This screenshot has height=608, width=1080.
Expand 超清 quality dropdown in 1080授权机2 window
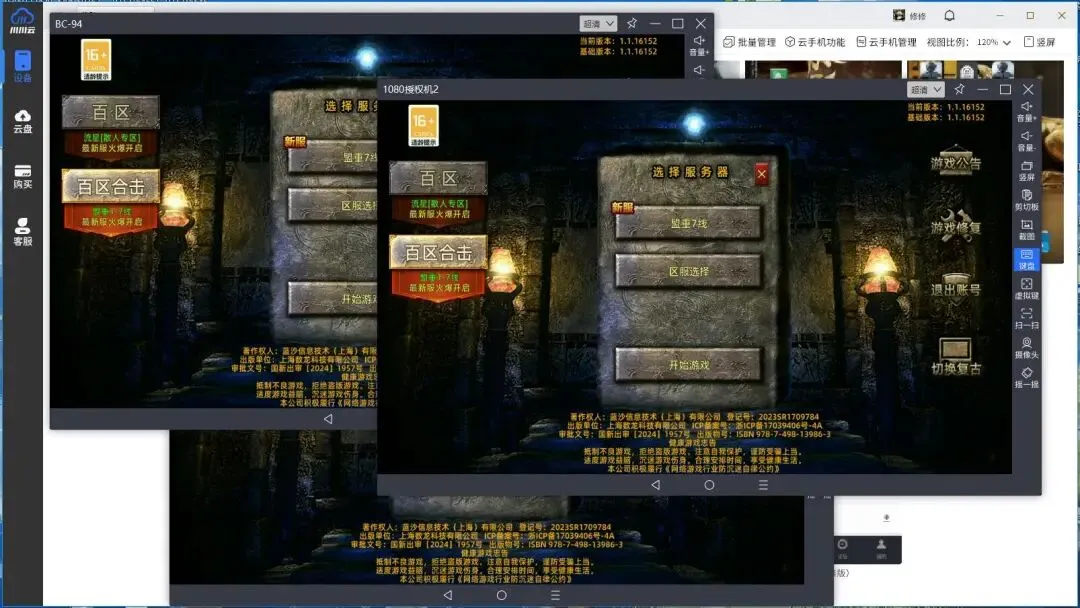point(925,90)
